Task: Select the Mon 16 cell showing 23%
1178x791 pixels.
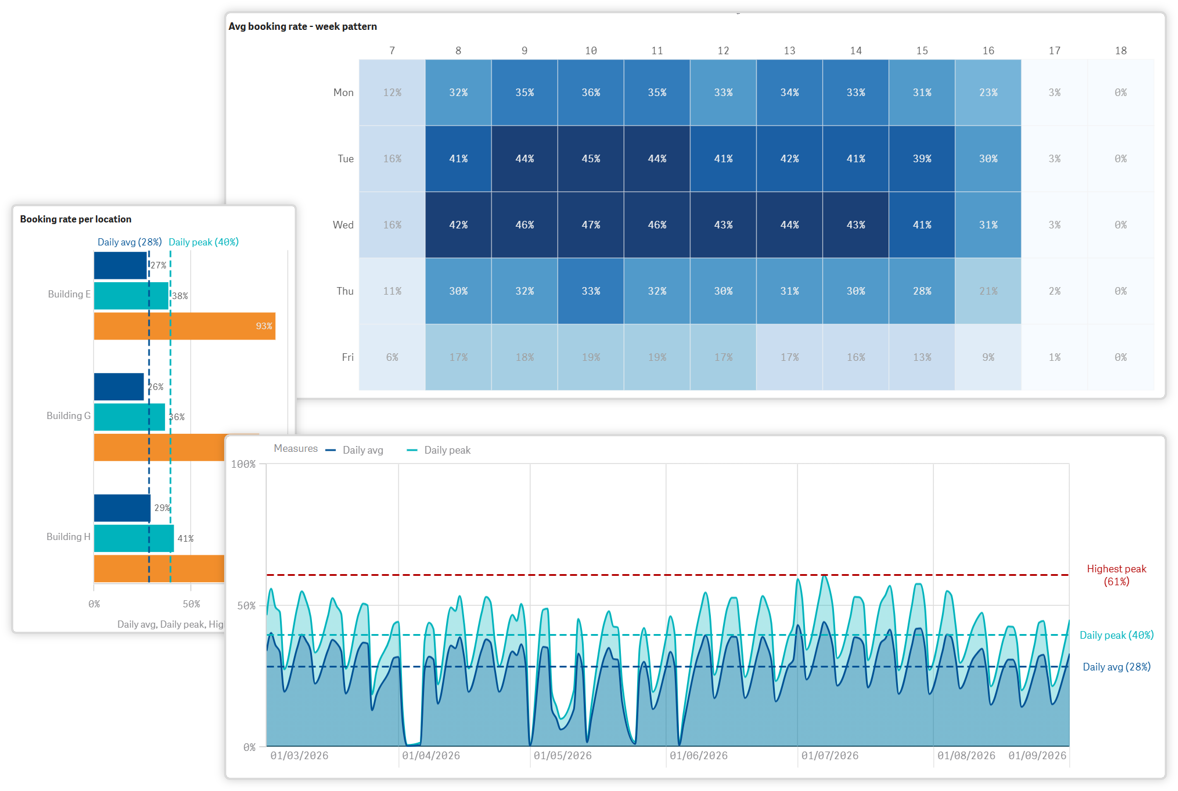Action: click(988, 92)
